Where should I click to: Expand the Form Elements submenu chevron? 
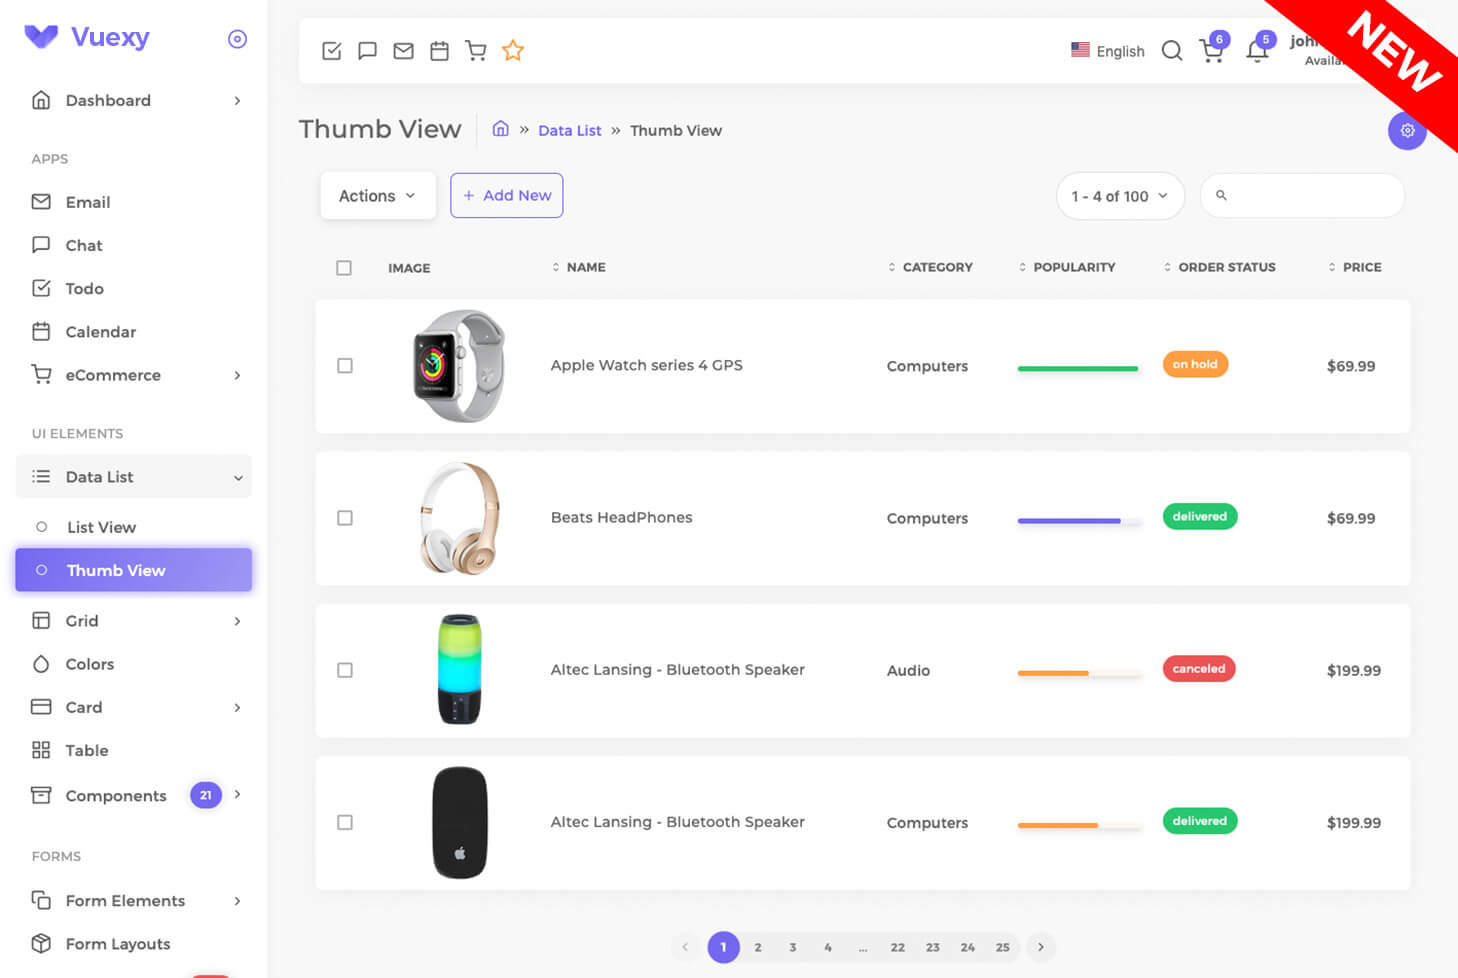(237, 900)
